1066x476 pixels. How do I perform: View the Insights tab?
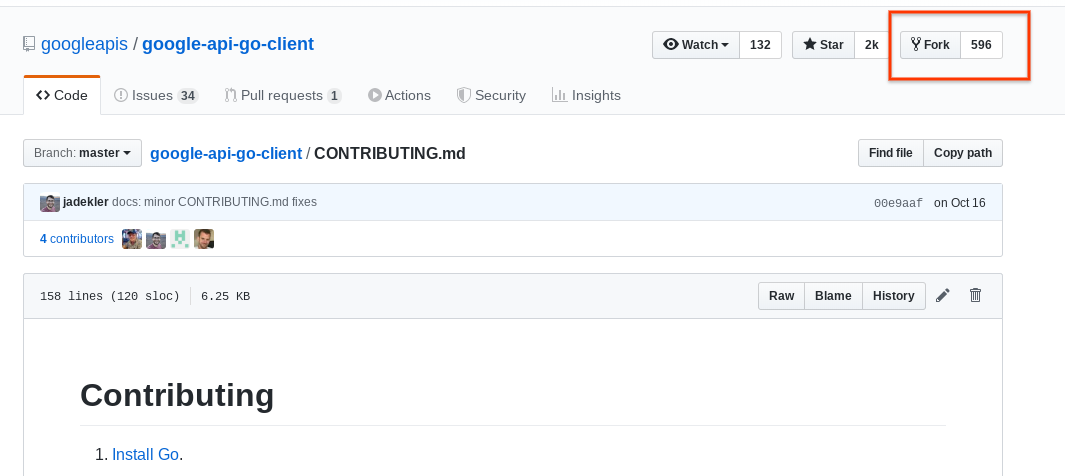pyautogui.click(x=586, y=96)
